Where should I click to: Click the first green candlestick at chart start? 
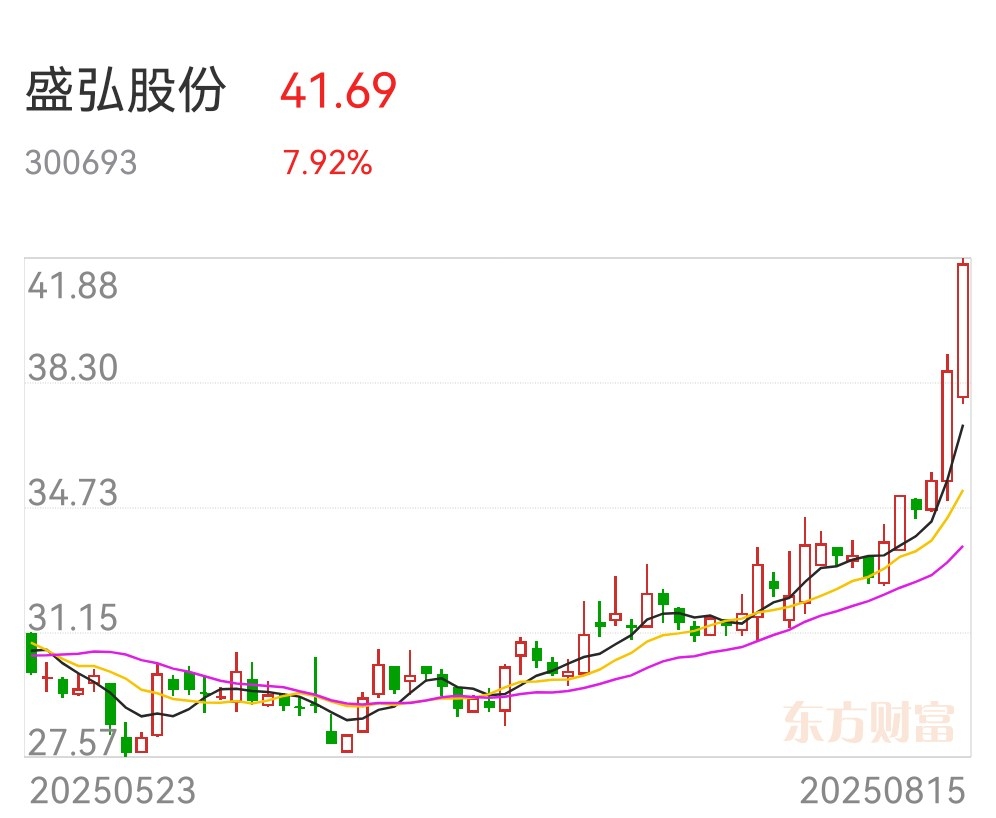(x=31, y=653)
